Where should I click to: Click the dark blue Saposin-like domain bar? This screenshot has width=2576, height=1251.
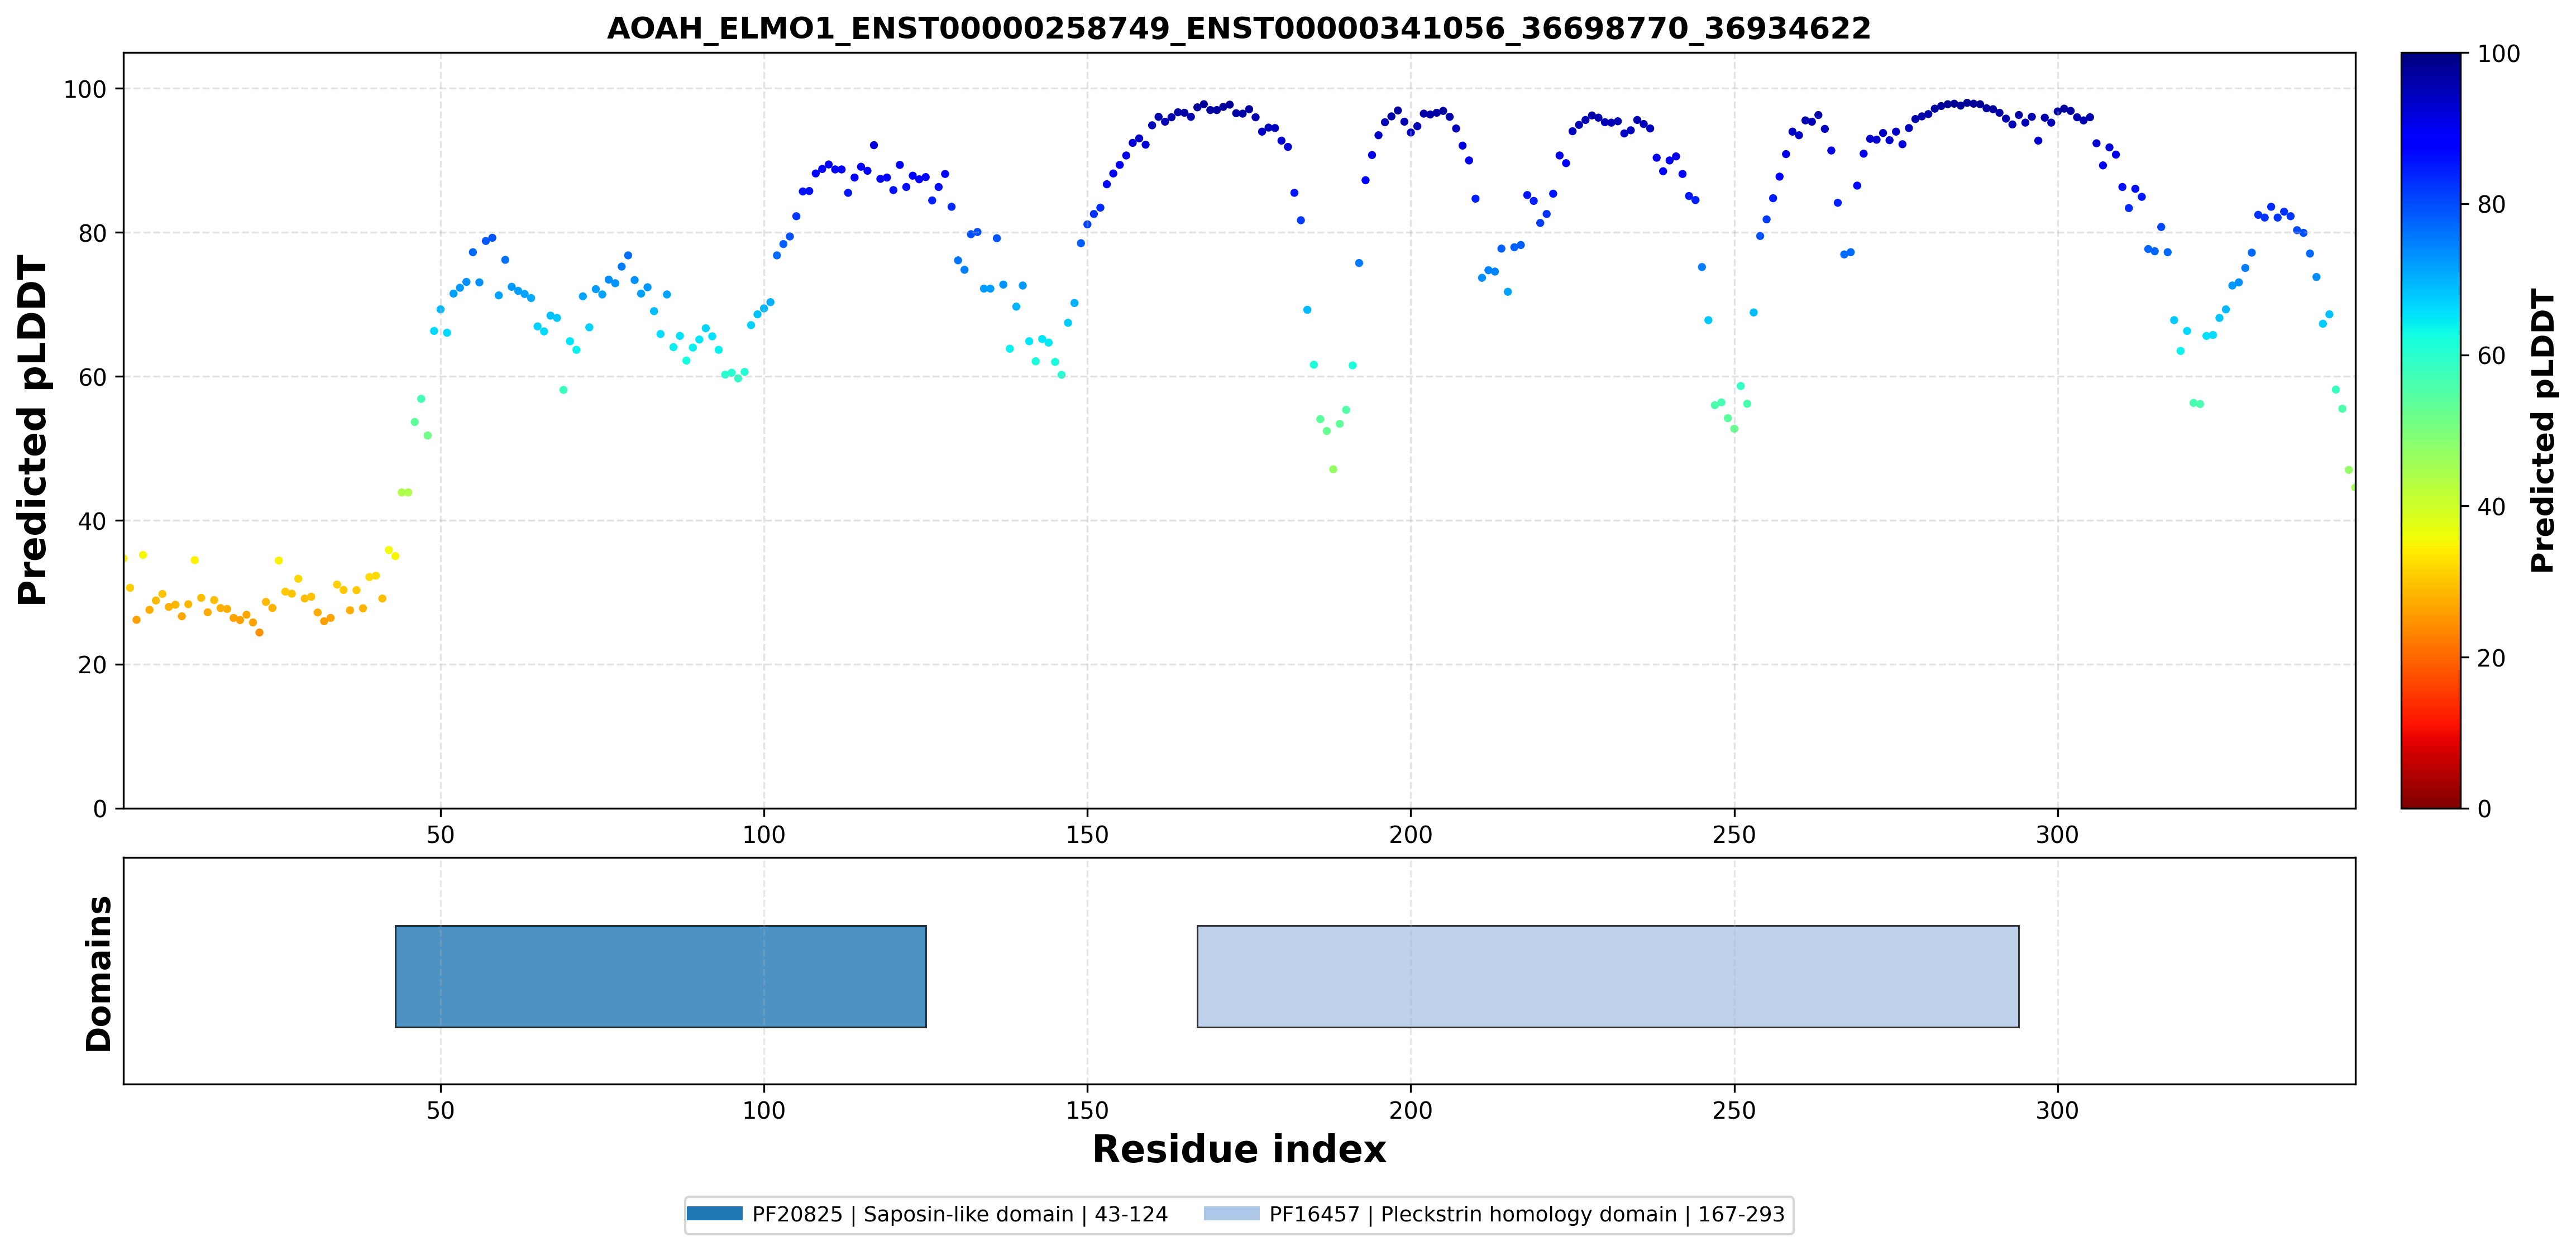(661, 976)
